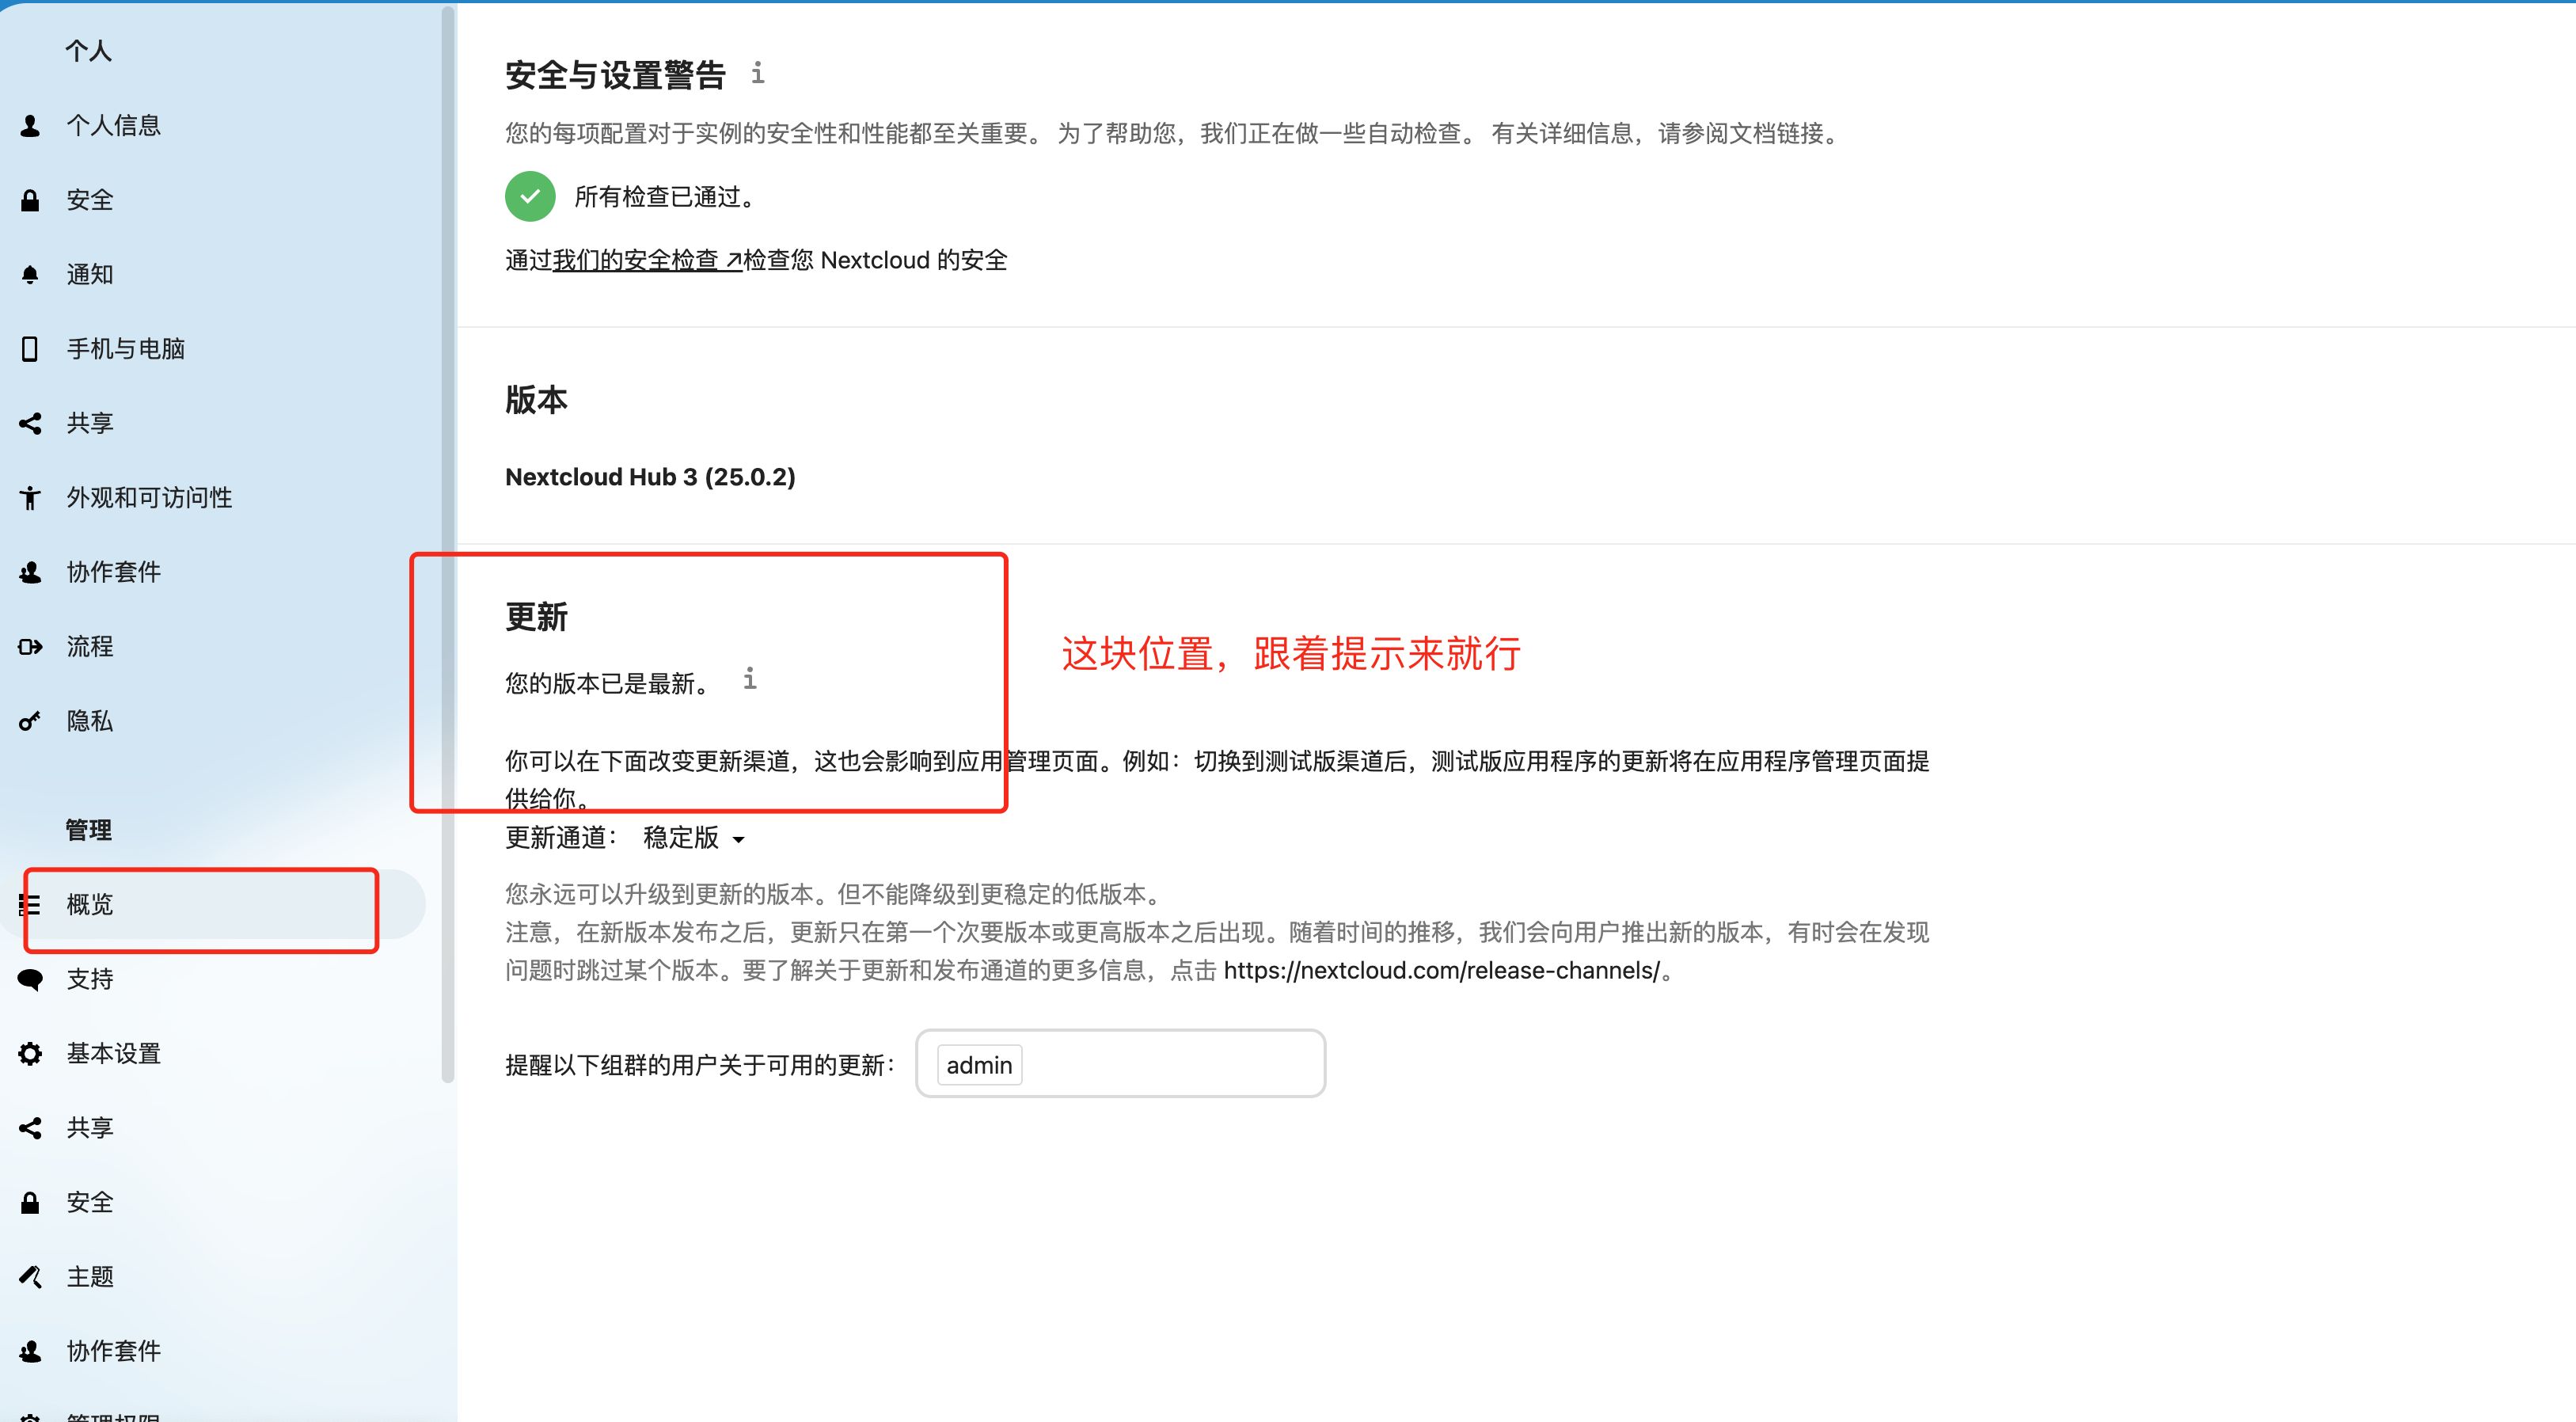Screen dimensions: 2576x1422
Task: Click the gear icon for Basic settings
Action: click(30, 1054)
